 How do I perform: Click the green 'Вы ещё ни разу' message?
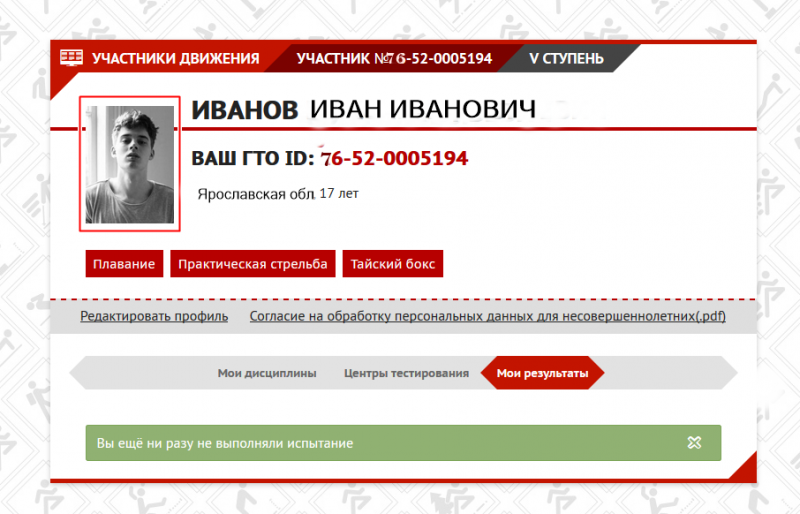[225, 442]
